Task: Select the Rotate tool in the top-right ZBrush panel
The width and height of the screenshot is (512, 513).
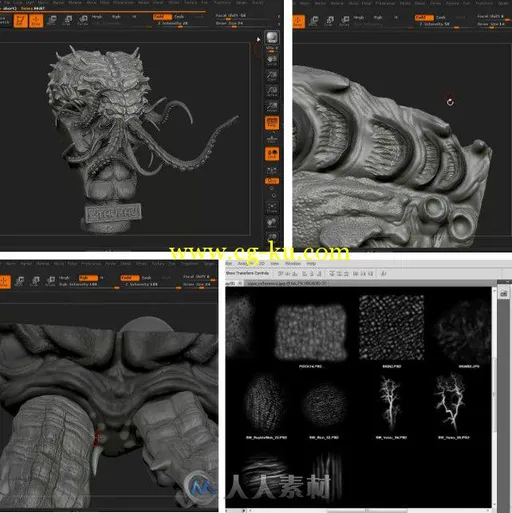Action: [344, 21]
